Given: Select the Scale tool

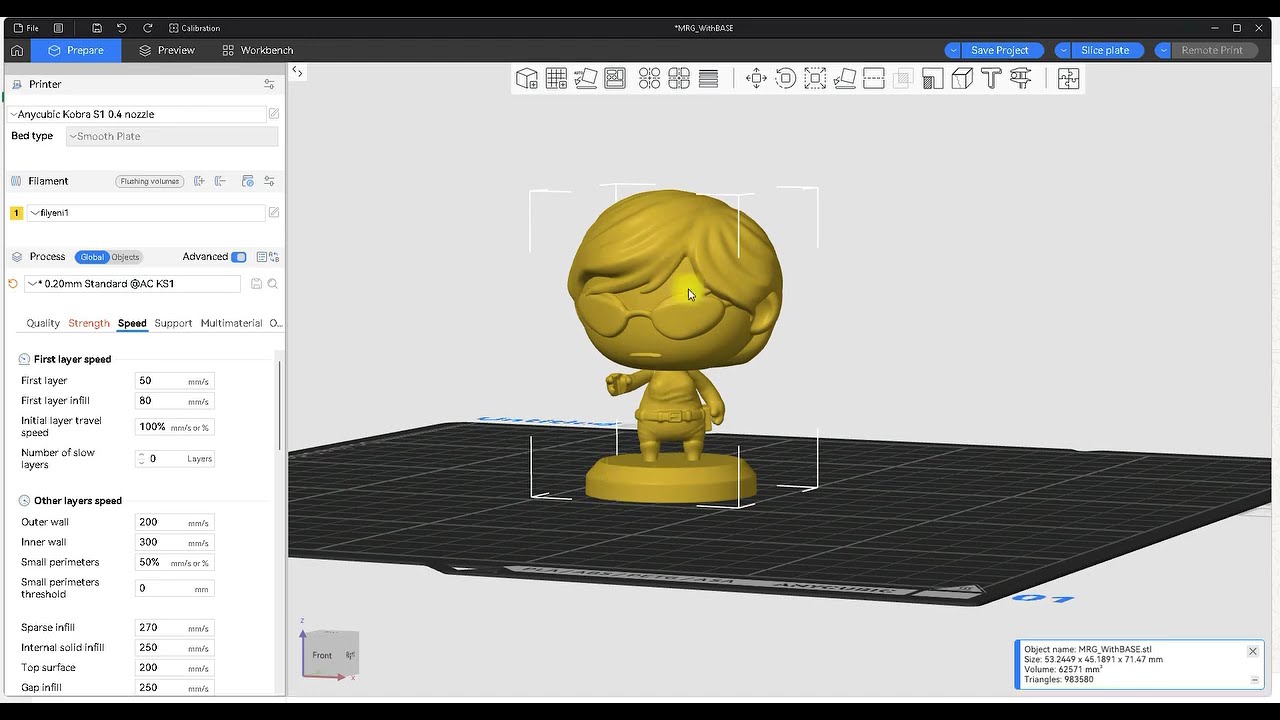Looking at the screenshot, I should click(x=815, y=78).
